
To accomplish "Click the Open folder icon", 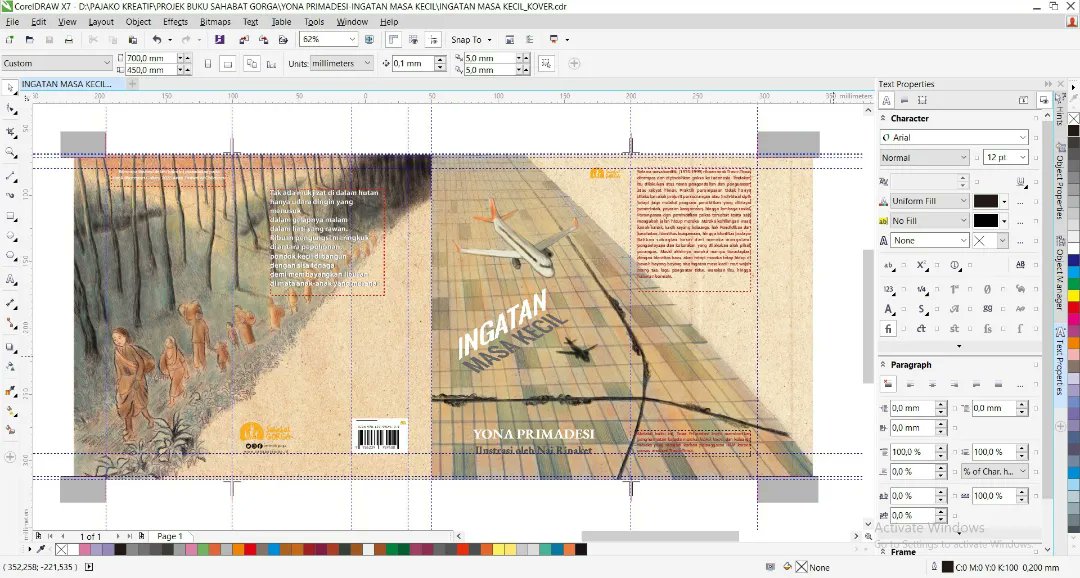I will coord(30,40).
